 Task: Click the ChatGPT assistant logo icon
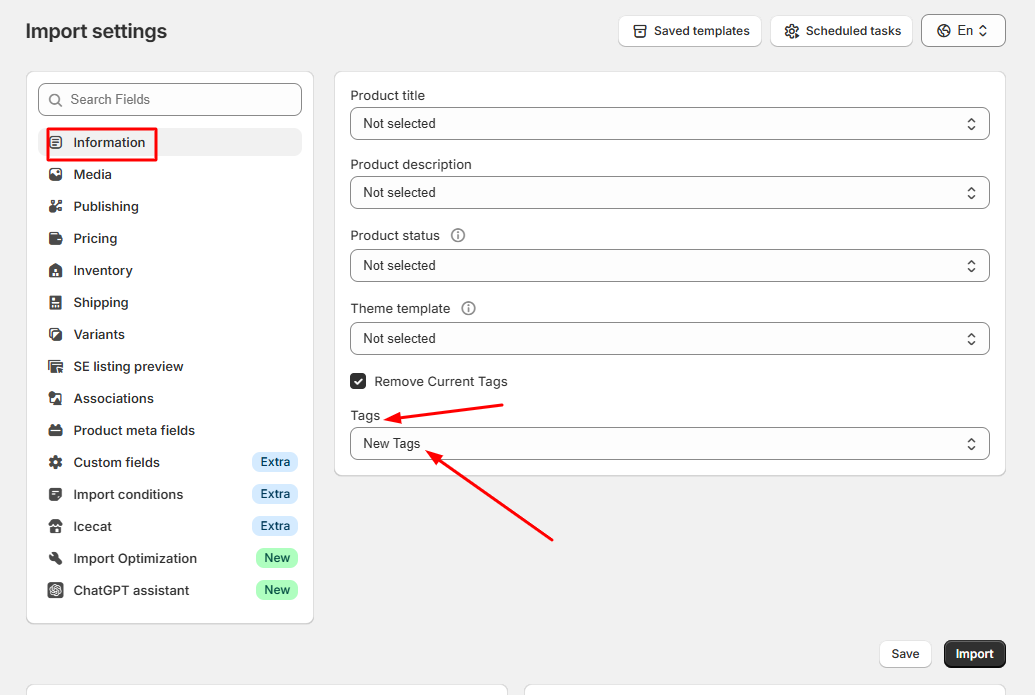click(56, 590)
